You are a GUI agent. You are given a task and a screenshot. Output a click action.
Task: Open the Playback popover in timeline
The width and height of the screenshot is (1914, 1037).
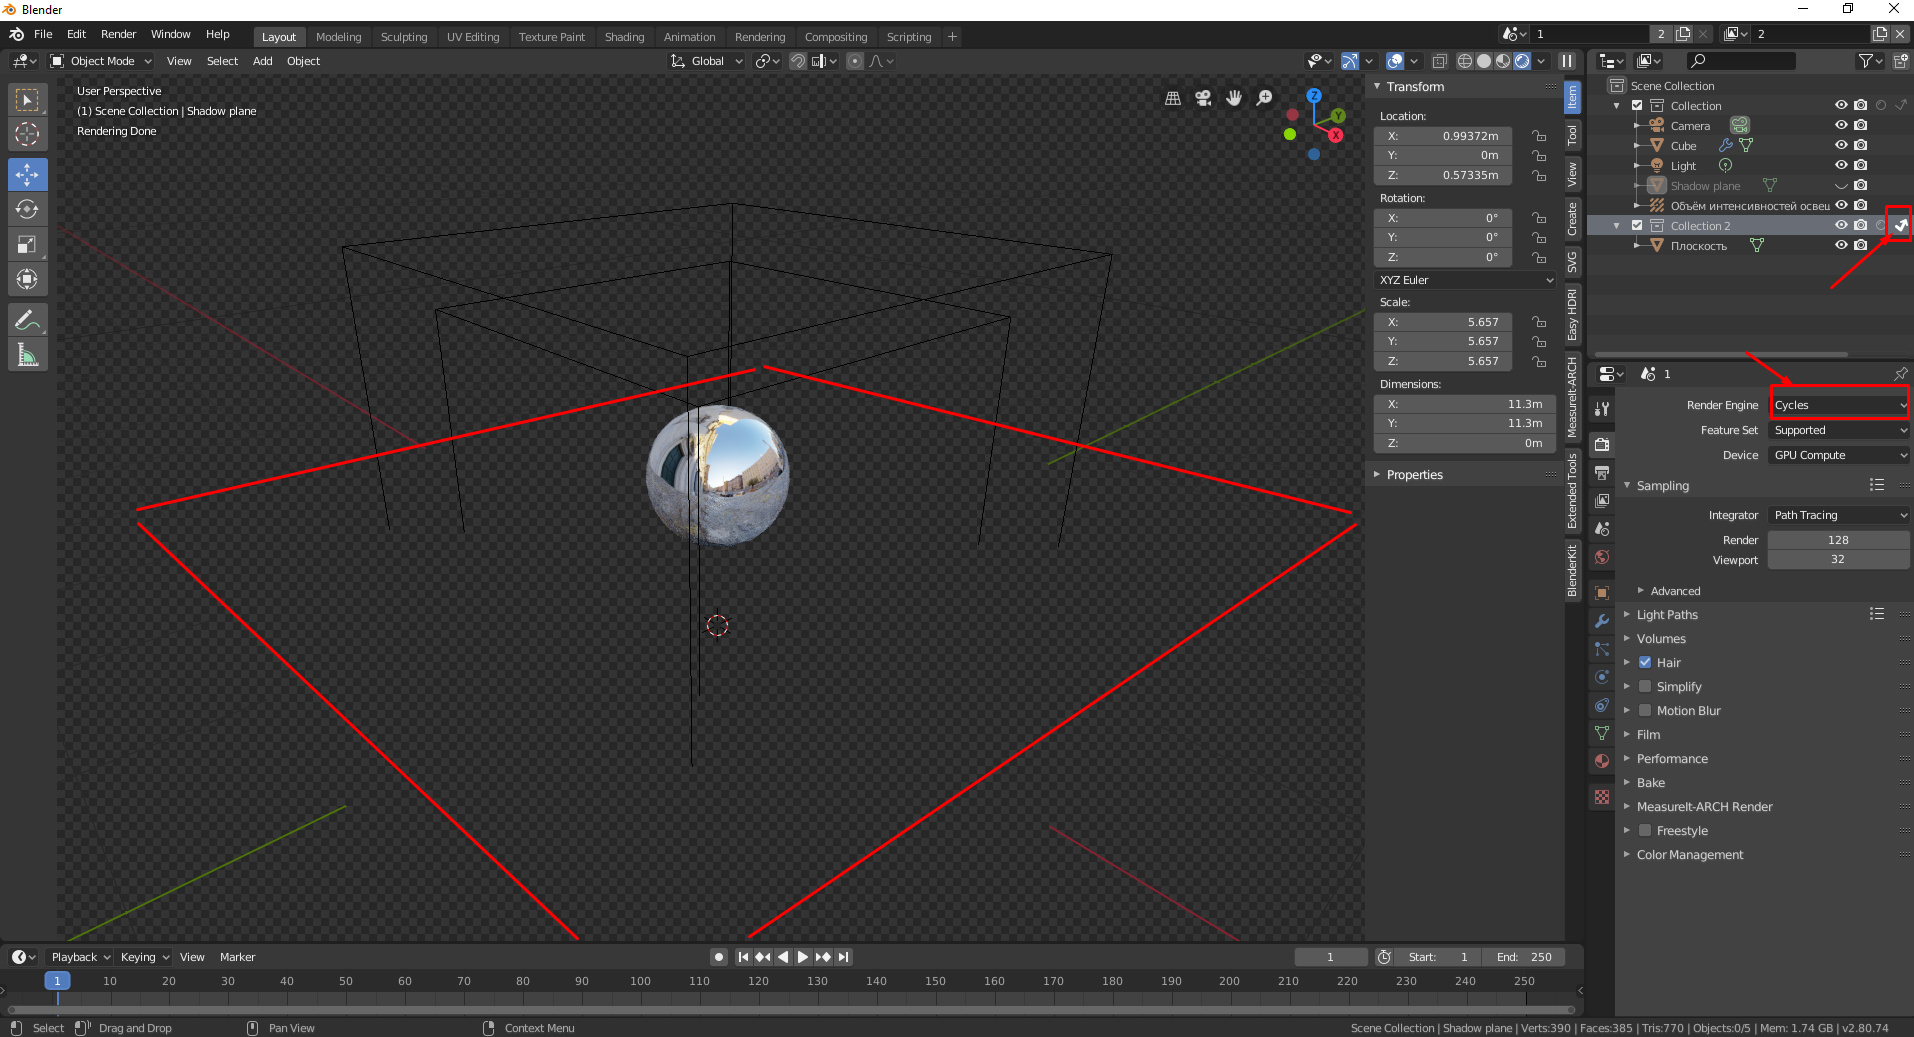coord(80,957)
